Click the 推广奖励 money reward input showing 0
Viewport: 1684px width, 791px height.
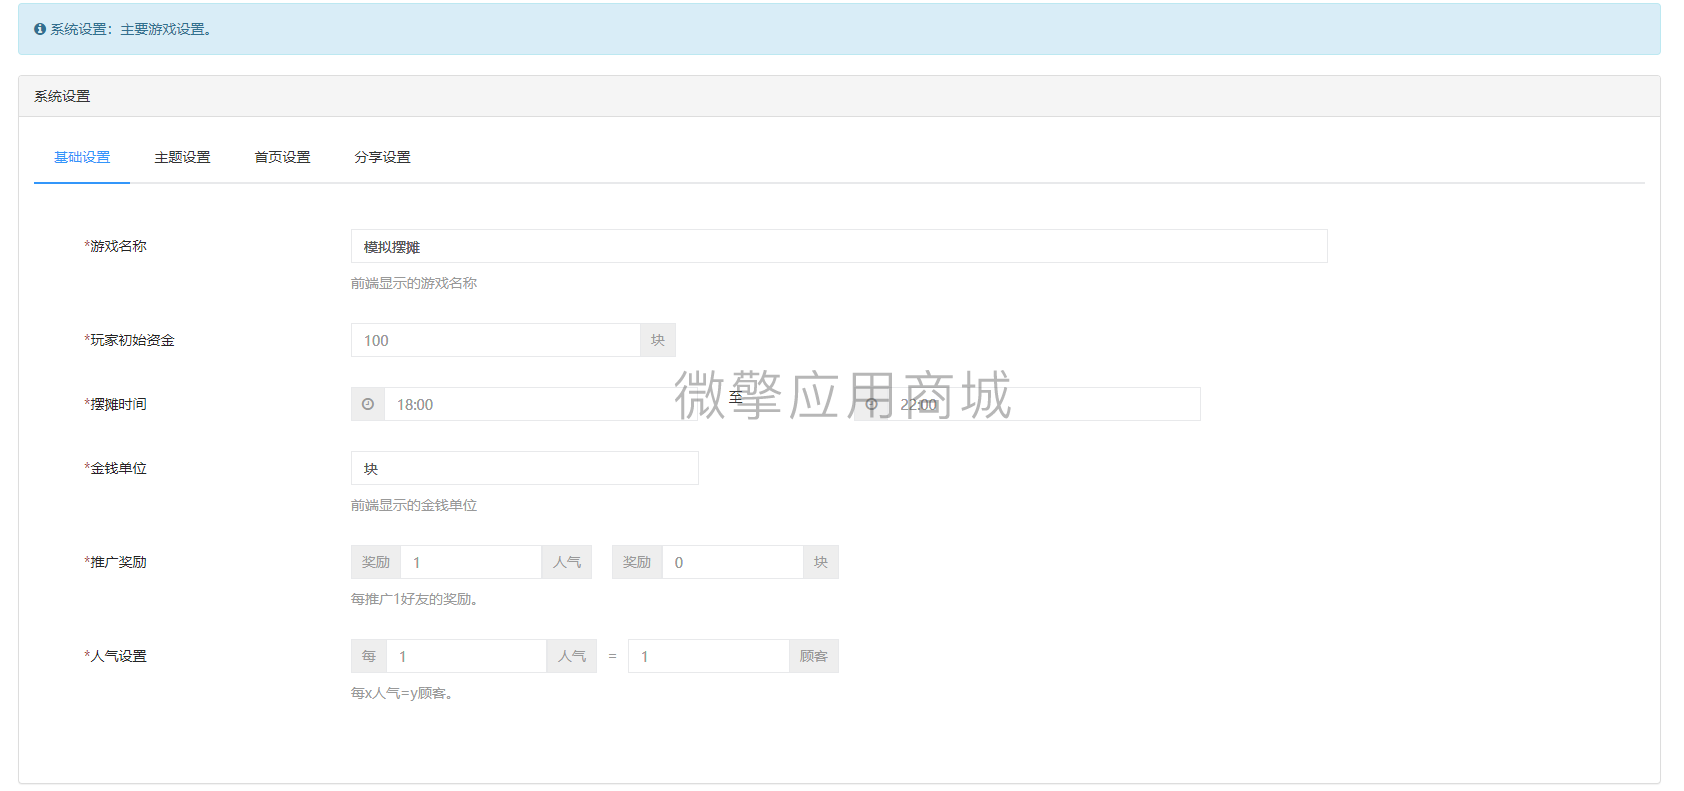pos(733,562)
